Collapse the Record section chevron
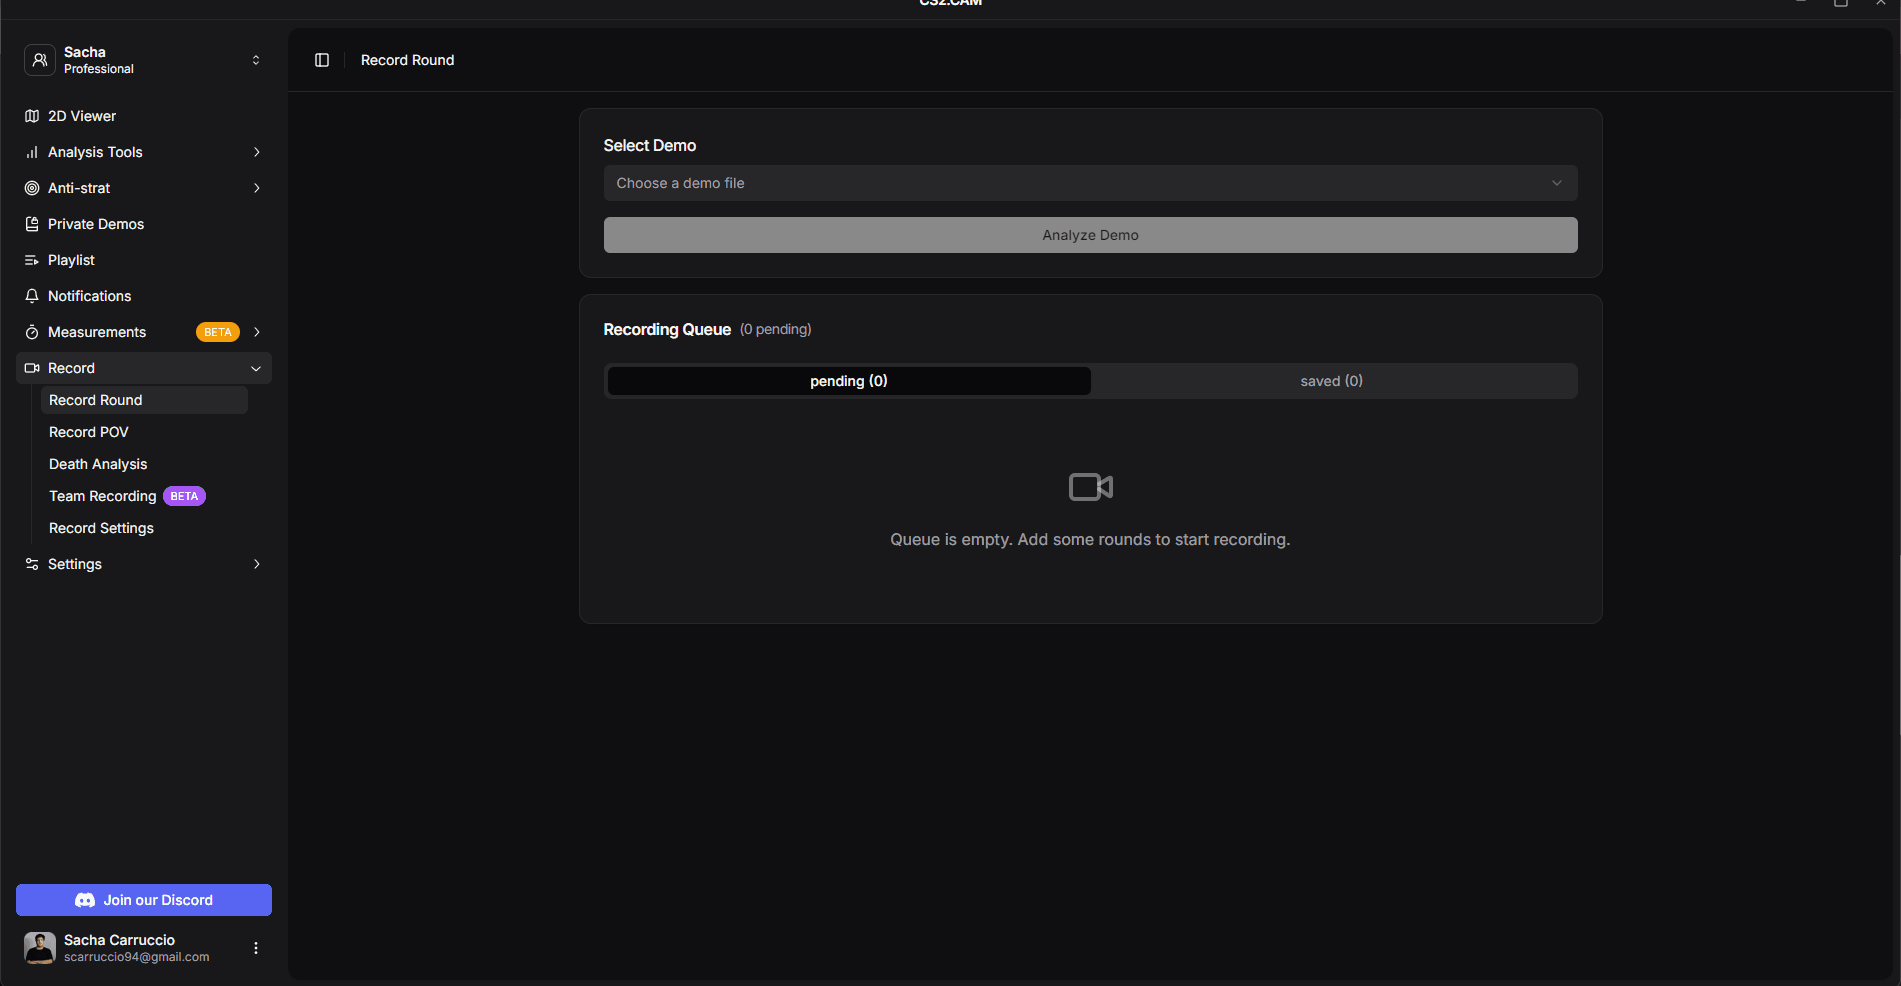The width and height of the screenshot is (1901, 986). (x=256, y=368)
